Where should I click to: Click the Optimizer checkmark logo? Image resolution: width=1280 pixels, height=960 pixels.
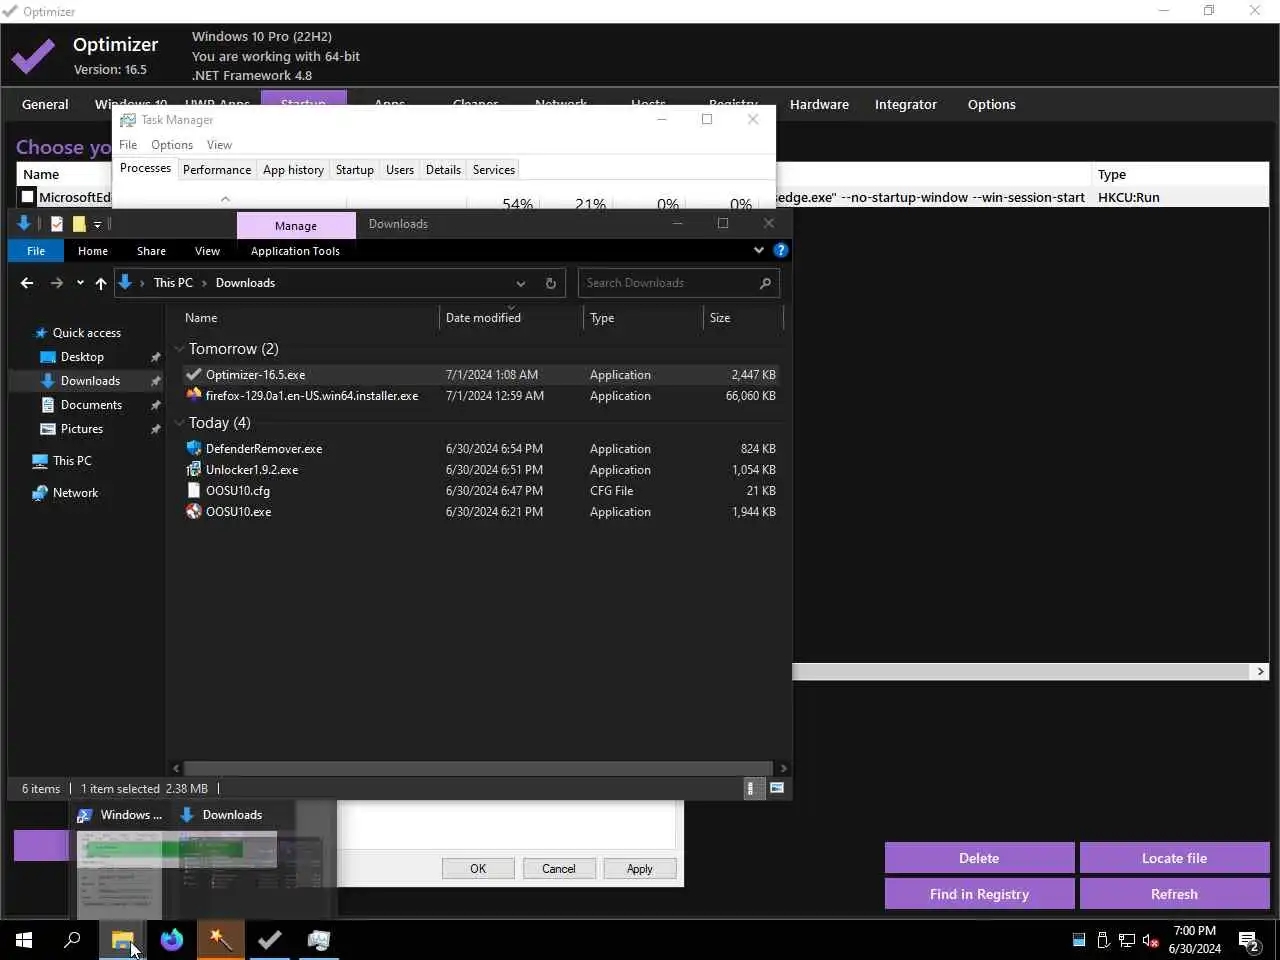pos(33,57)
